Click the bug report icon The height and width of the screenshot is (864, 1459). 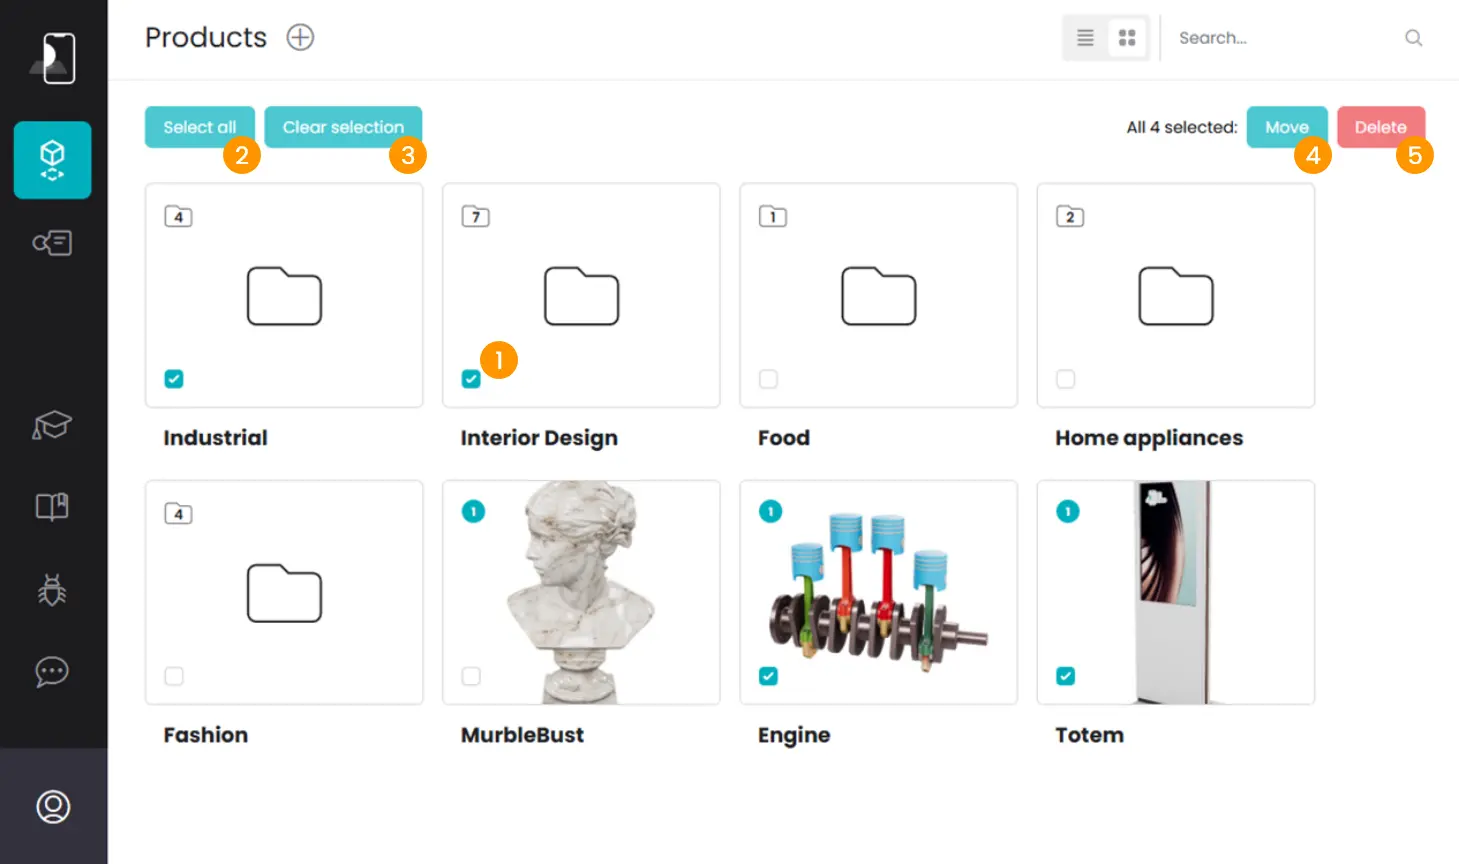point(50,590)
